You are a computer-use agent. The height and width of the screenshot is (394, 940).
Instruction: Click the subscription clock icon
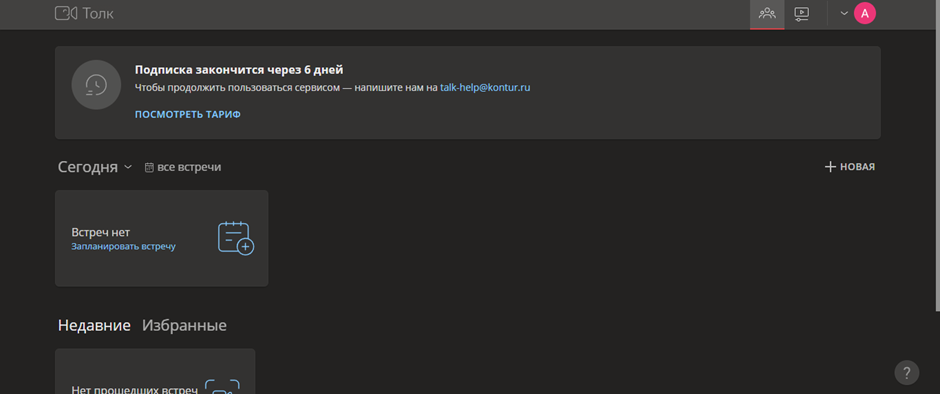[96, 85]
